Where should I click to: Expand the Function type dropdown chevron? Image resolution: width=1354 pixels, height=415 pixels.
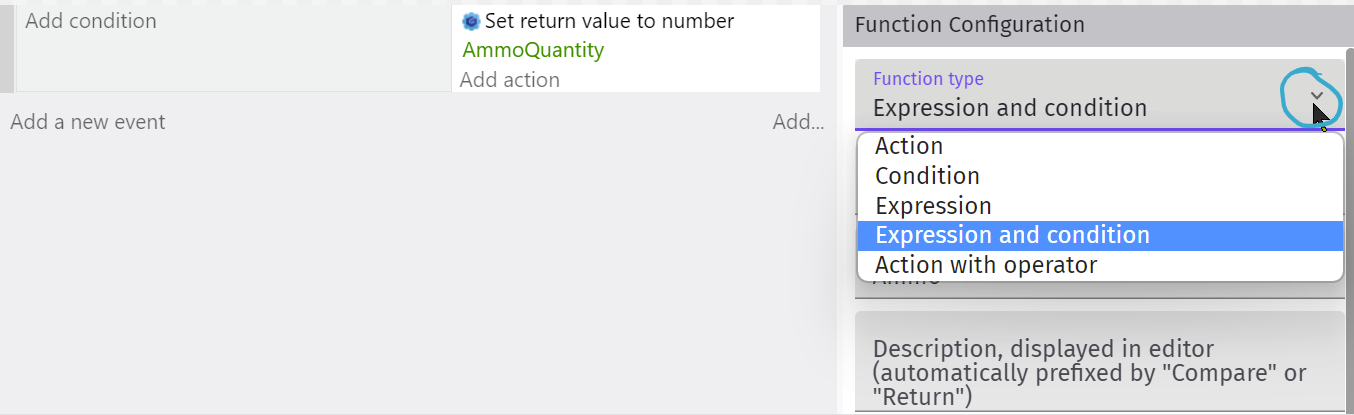[x=1317, y=96]
